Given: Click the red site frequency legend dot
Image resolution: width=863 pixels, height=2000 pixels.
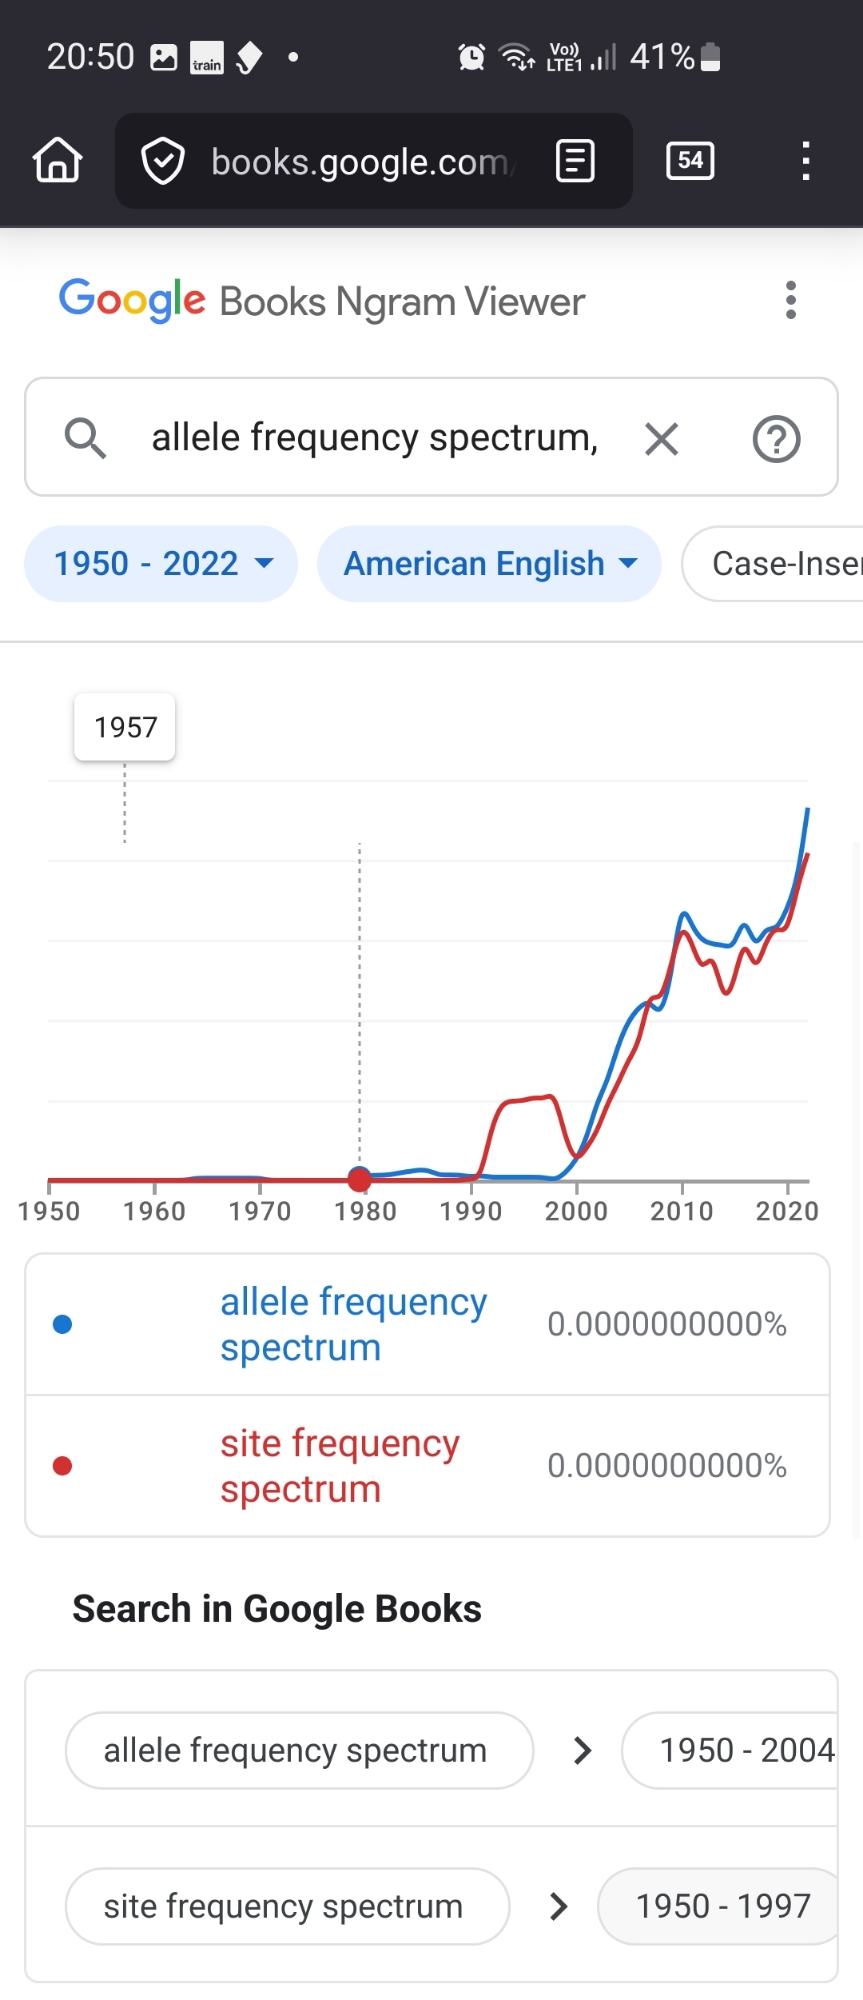Looking at the screenshot, I should click(62, 1466).
